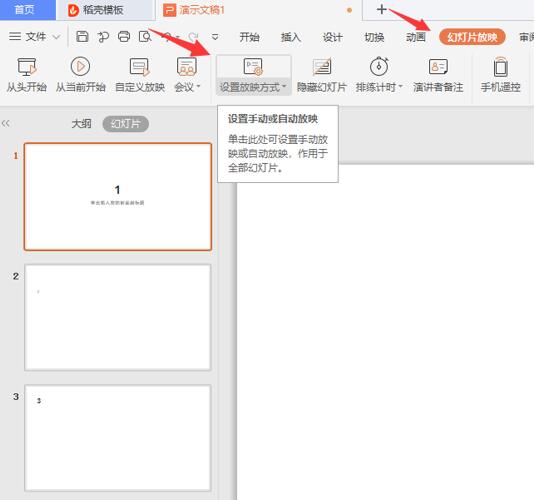Switch to the 动画 animation tab
The width and height of the screenshot is (535, 500).
tap(416, 37)
